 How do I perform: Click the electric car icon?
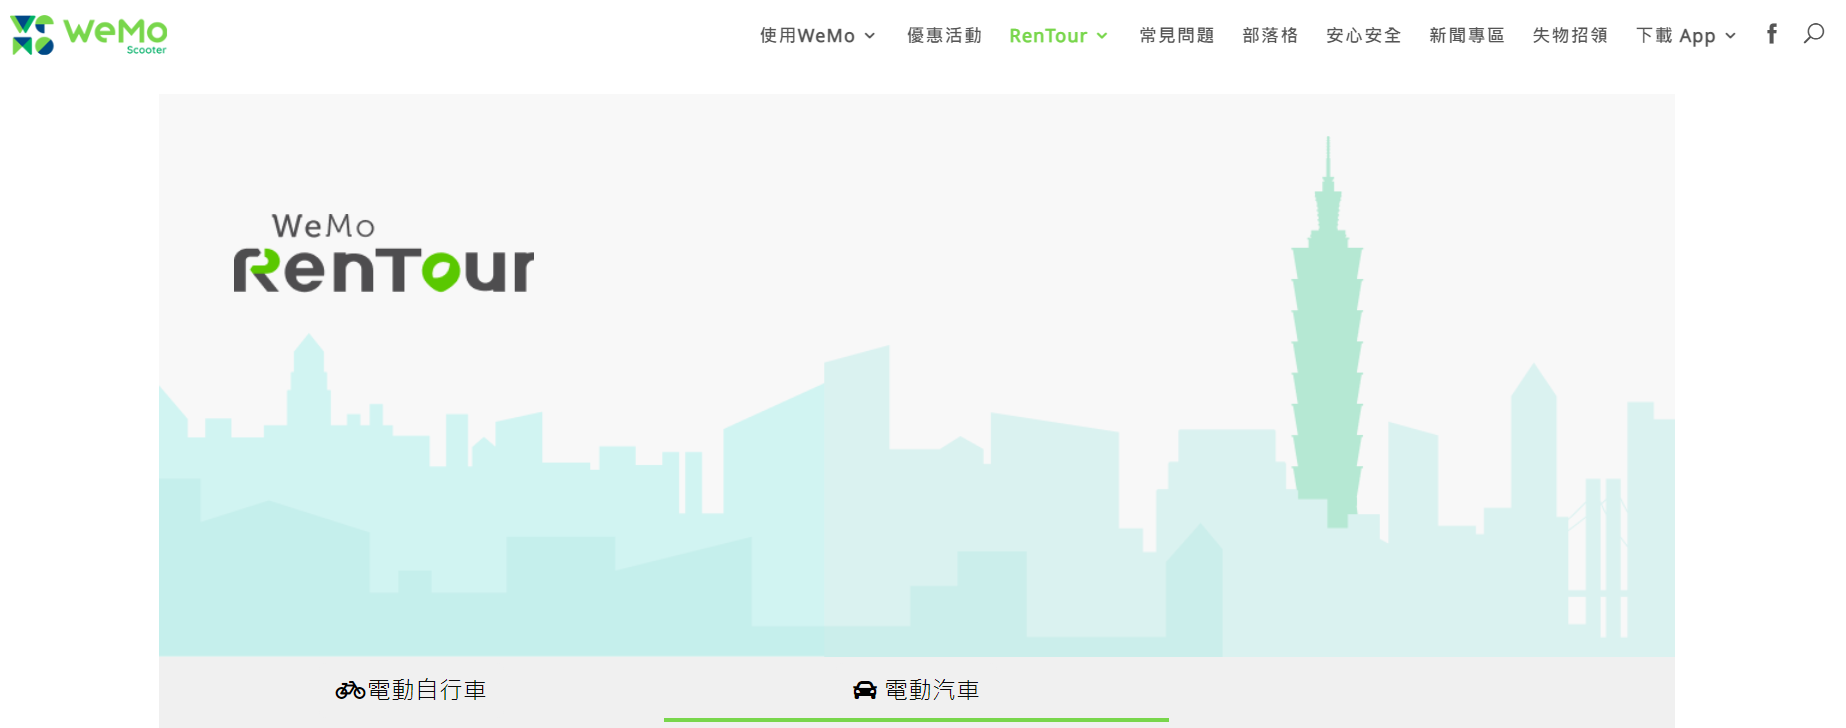(x=865, y=690)
